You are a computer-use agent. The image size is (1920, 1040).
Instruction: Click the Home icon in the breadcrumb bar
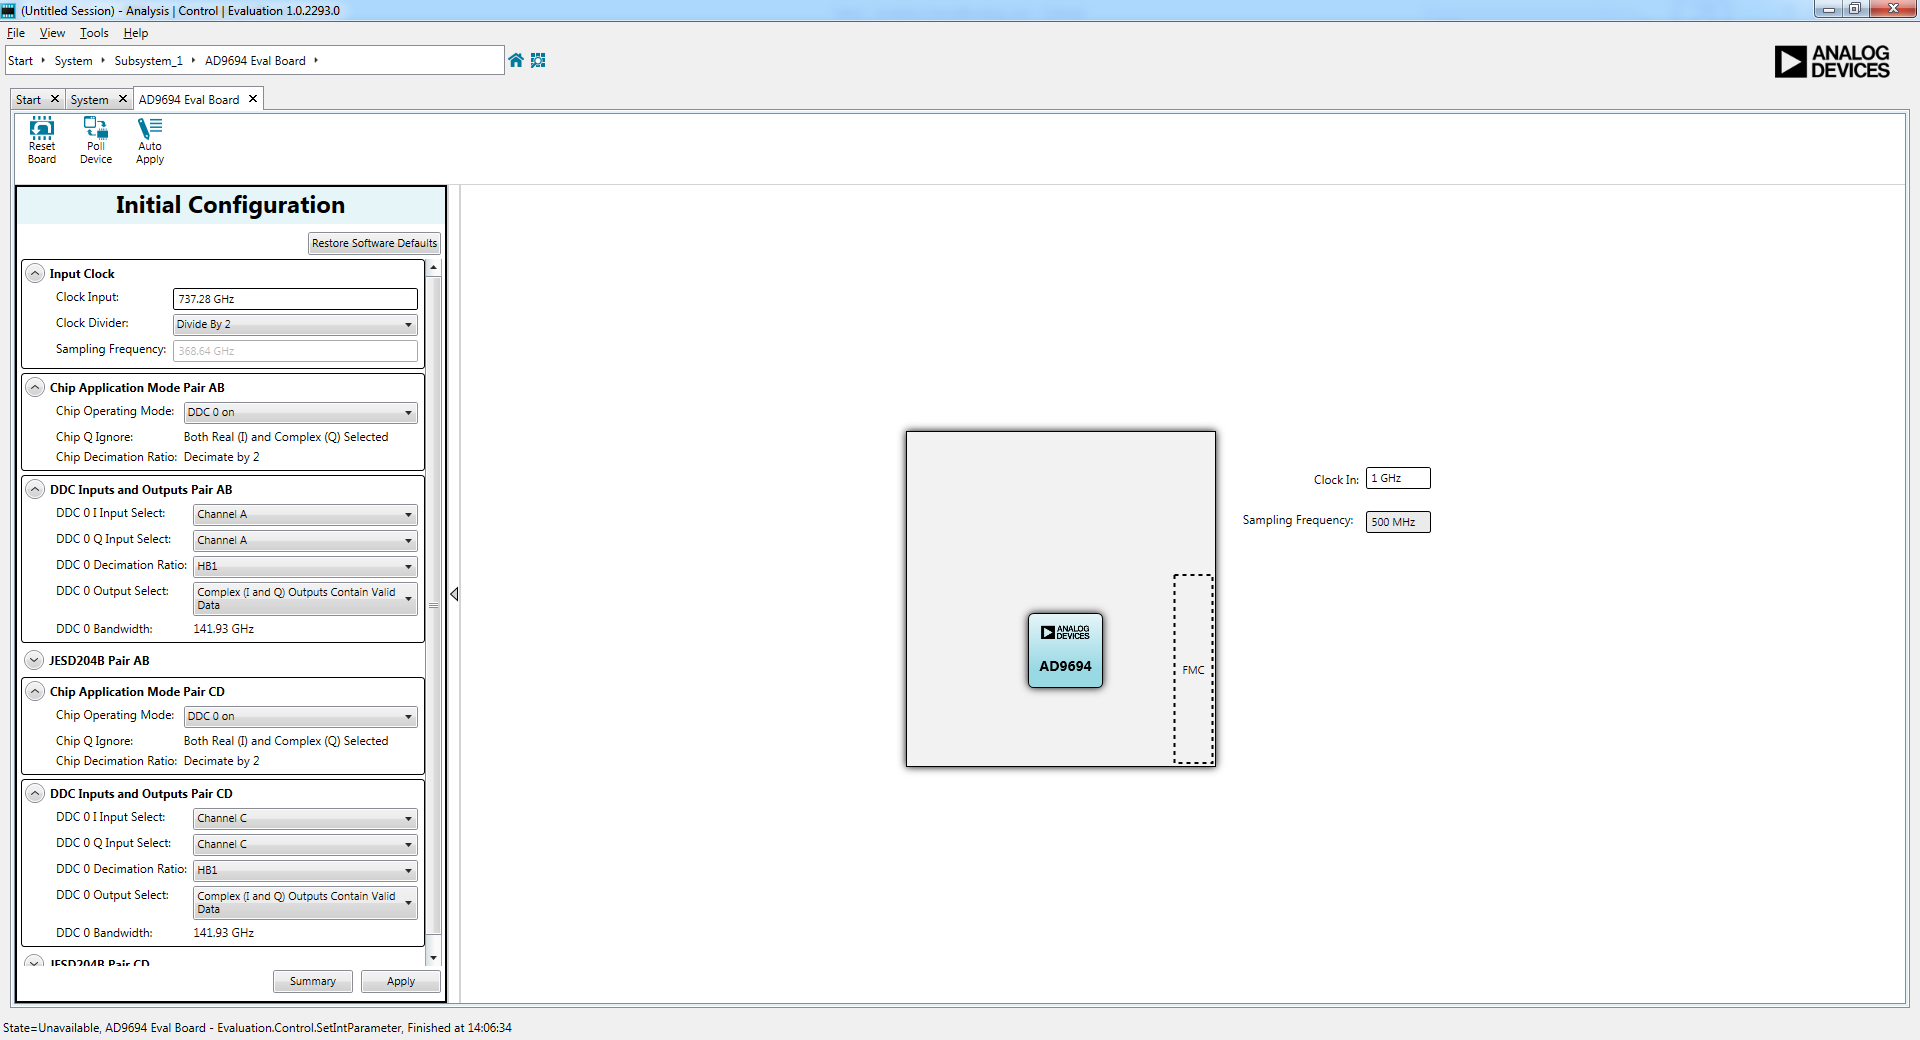(516, 60)
